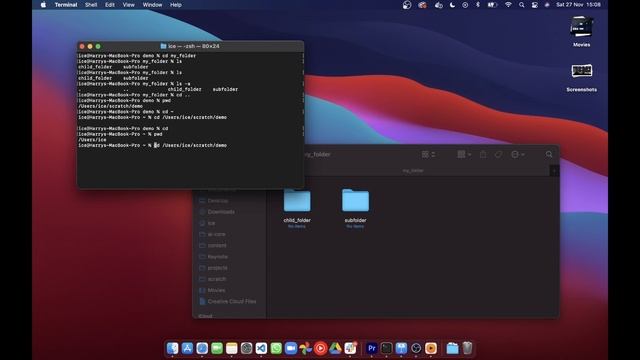Select Movies in the Finder sidebar

(x=216, y=290)
